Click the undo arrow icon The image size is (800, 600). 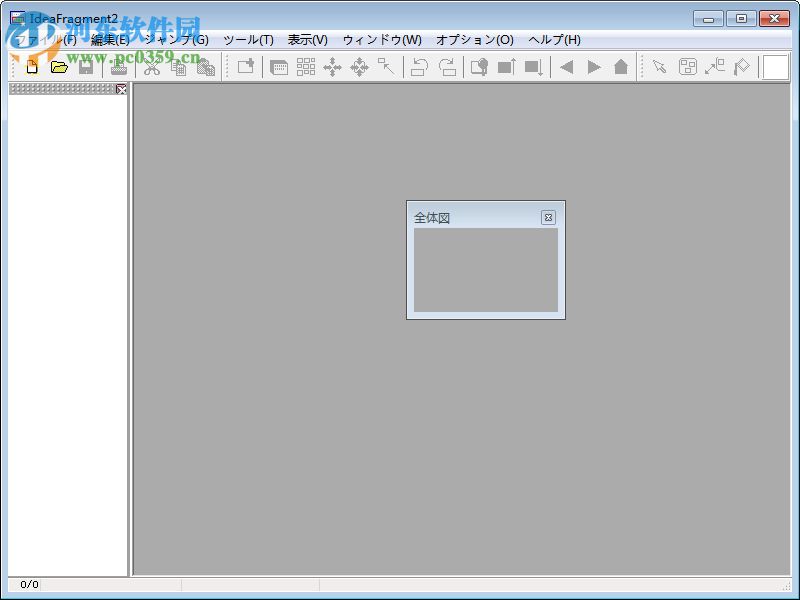pos(419,67)
